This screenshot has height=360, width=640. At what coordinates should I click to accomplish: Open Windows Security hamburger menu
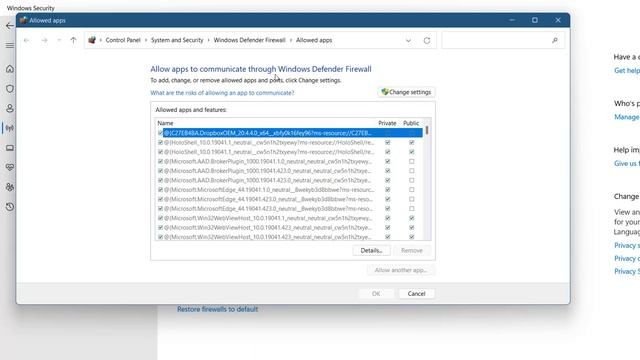pyautogui.click(x=10, y=46)
